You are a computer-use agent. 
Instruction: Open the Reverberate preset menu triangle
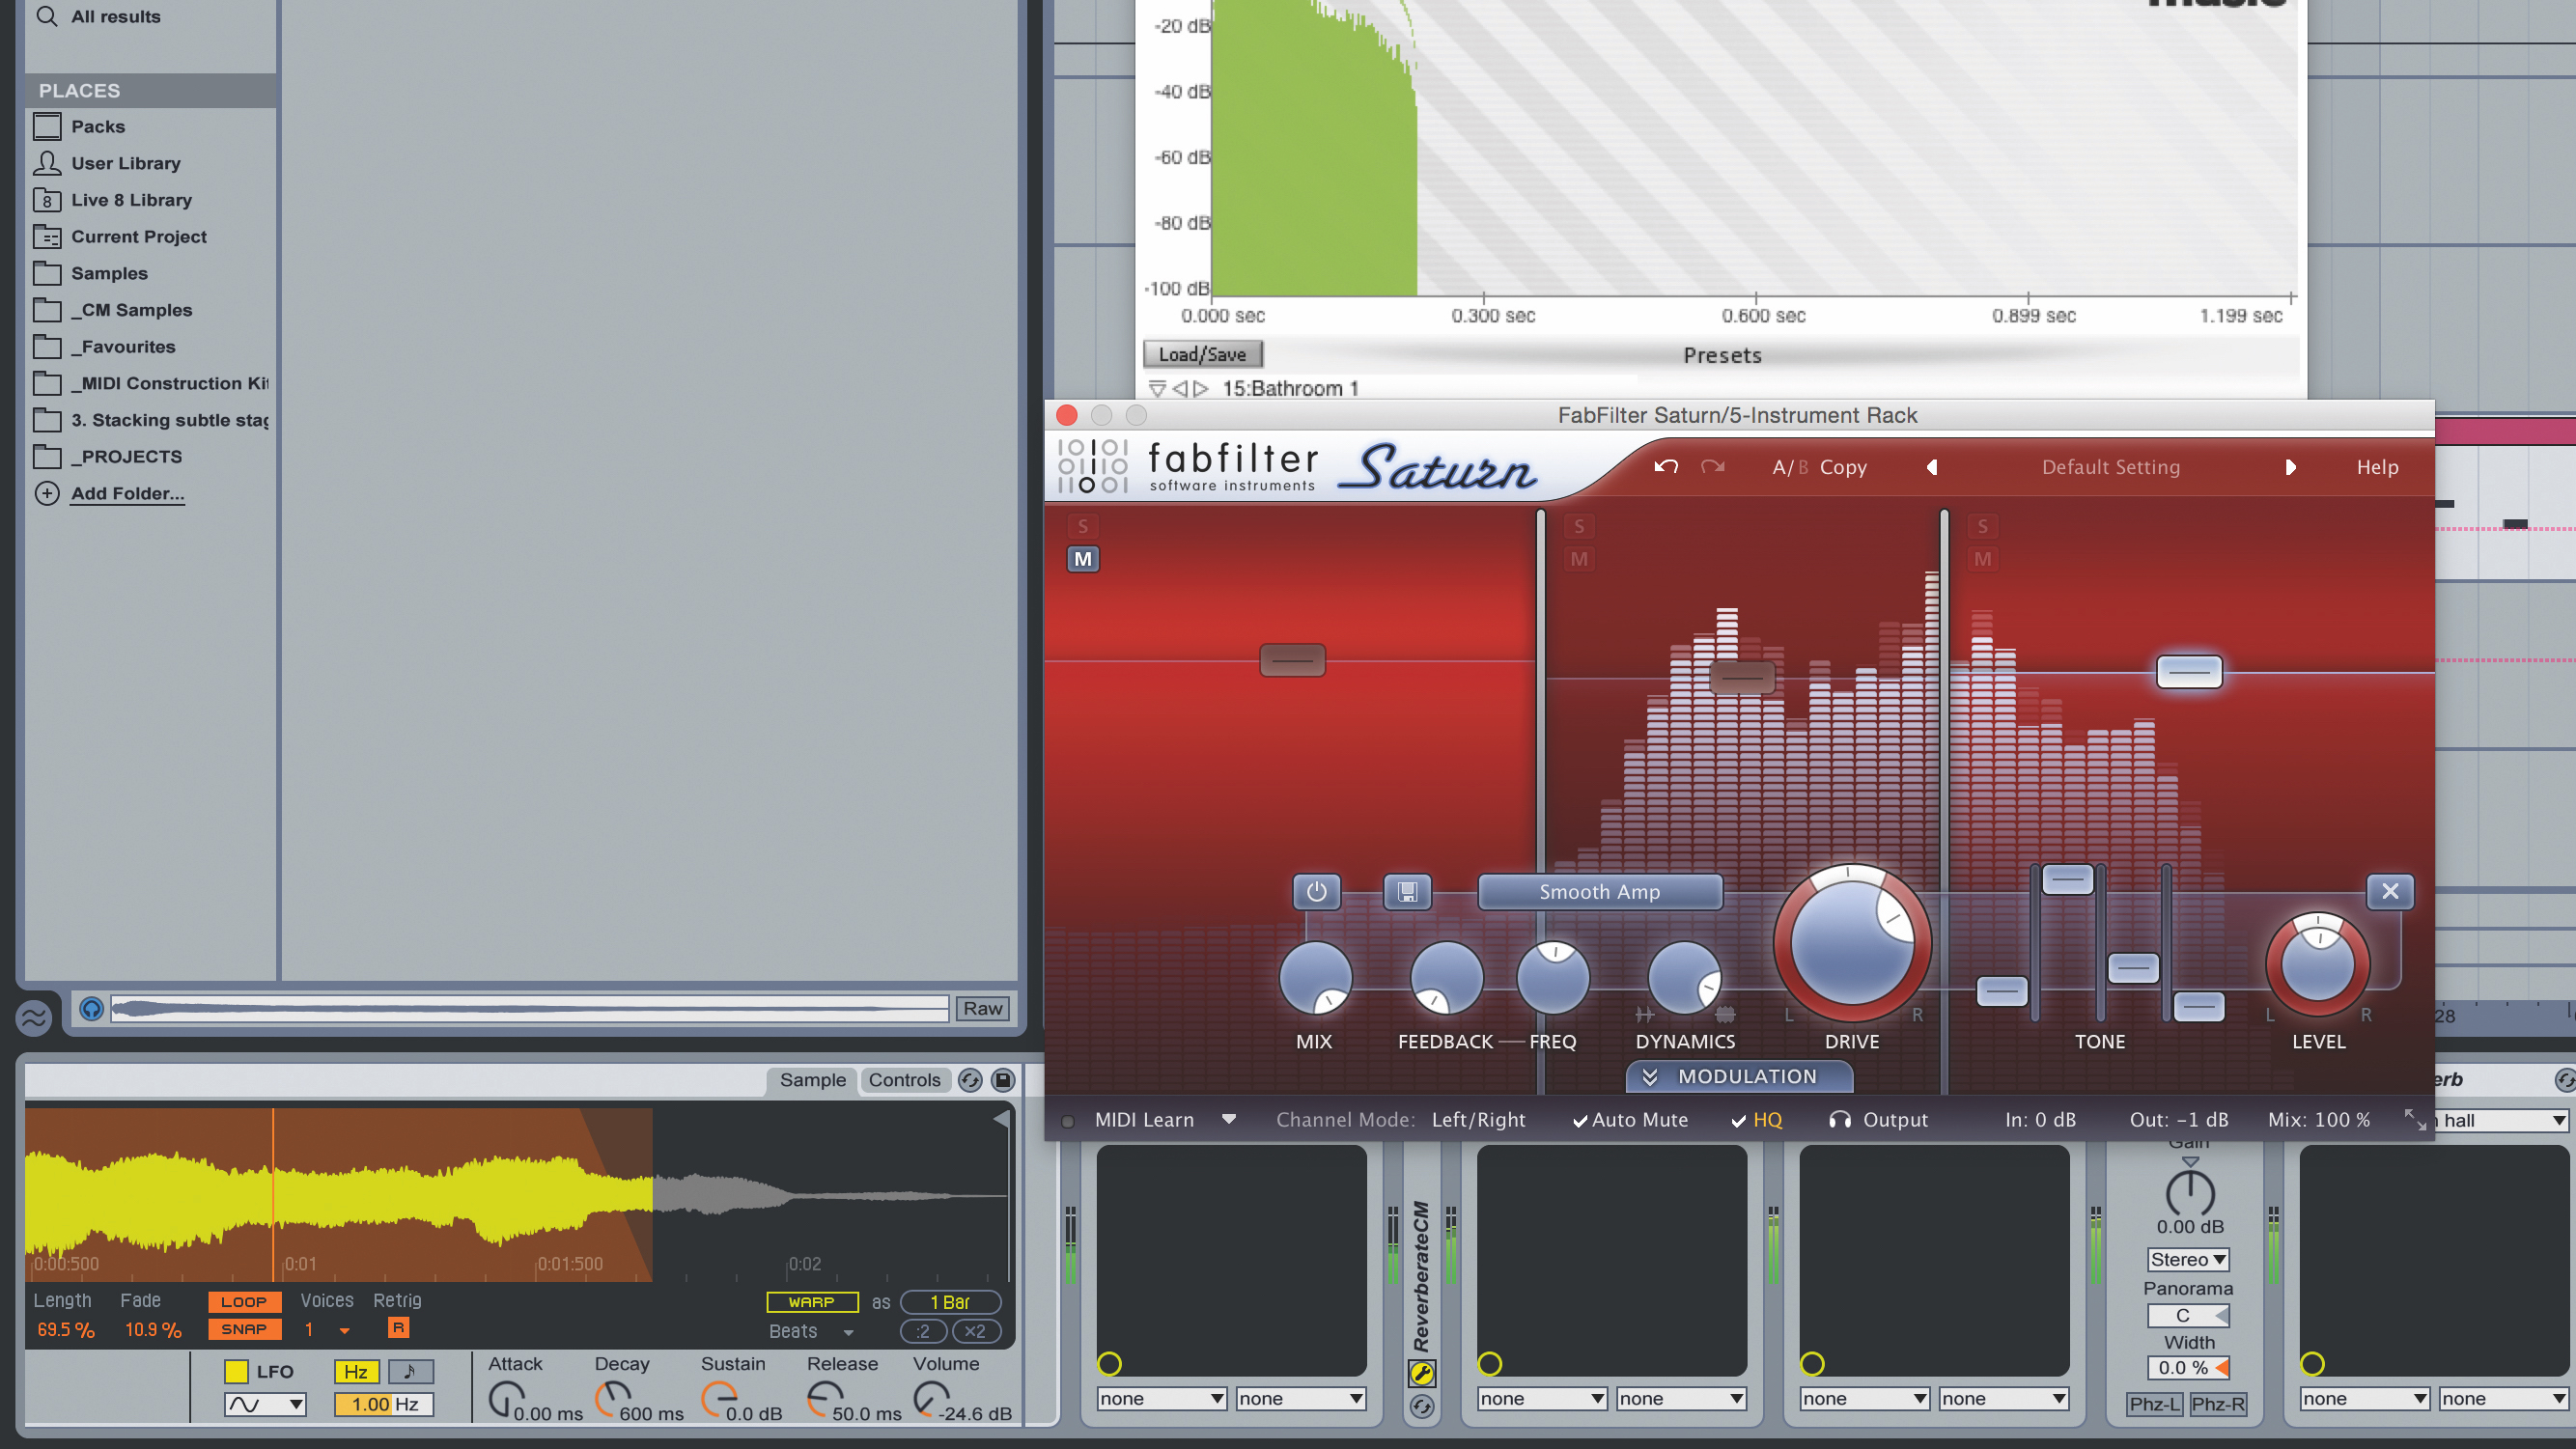click(x=1157, y=388)
